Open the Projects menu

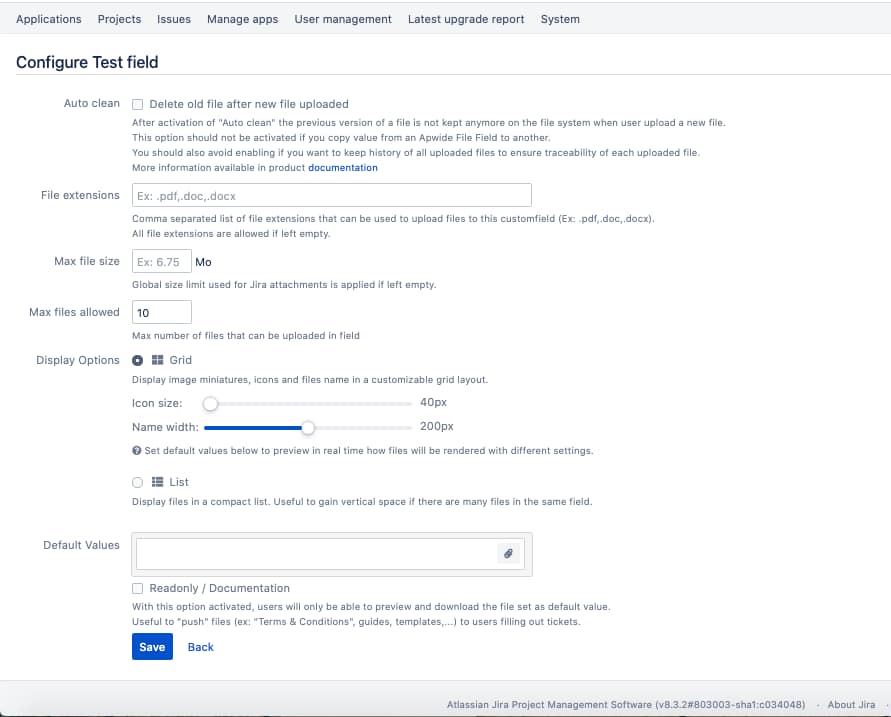[x=119, y=19]
